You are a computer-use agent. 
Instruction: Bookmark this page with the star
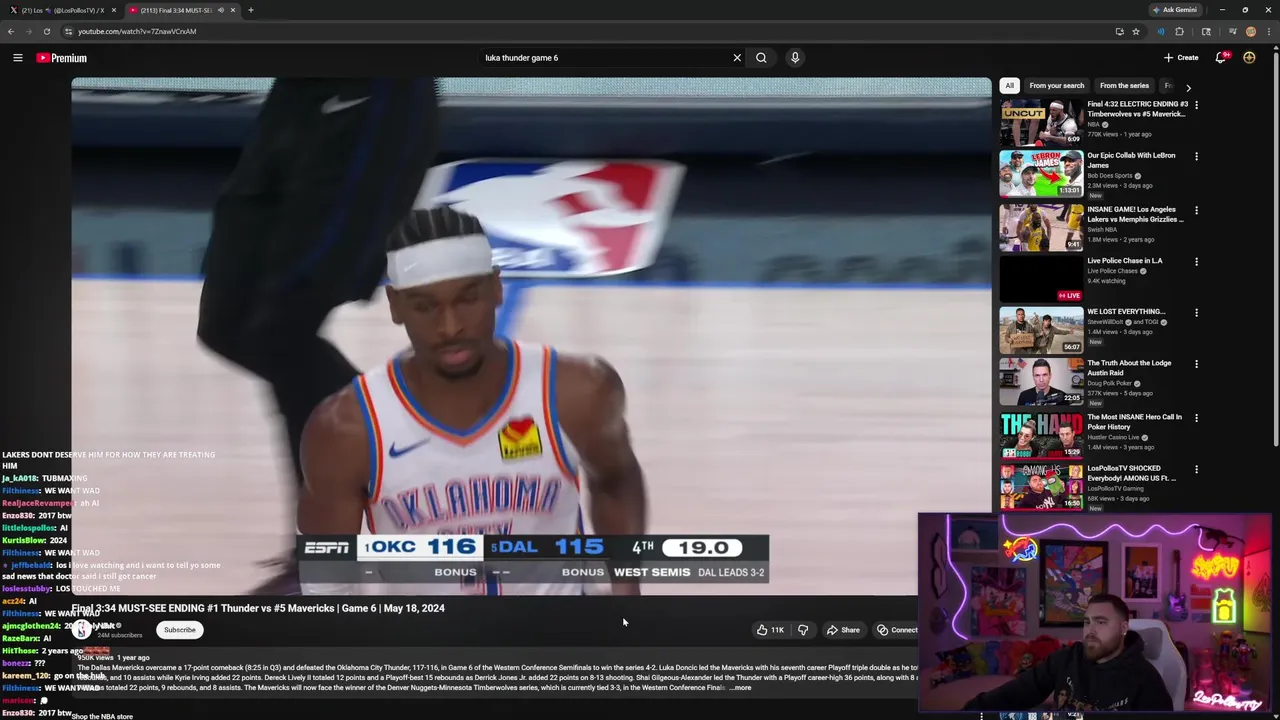pyautogui.click(x=1136, y=31)
